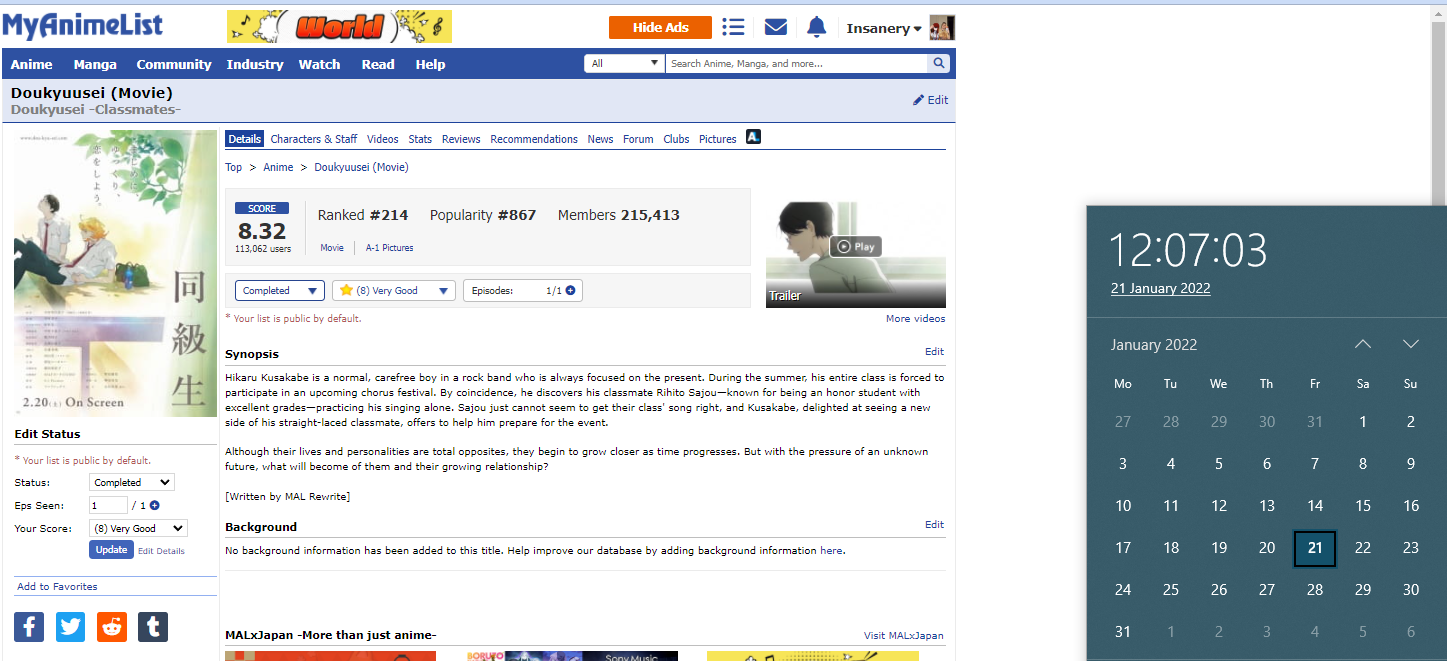This screenshot has height=661, width=1447.
Task: Click Add to Favorites
Action: point(57,587)
